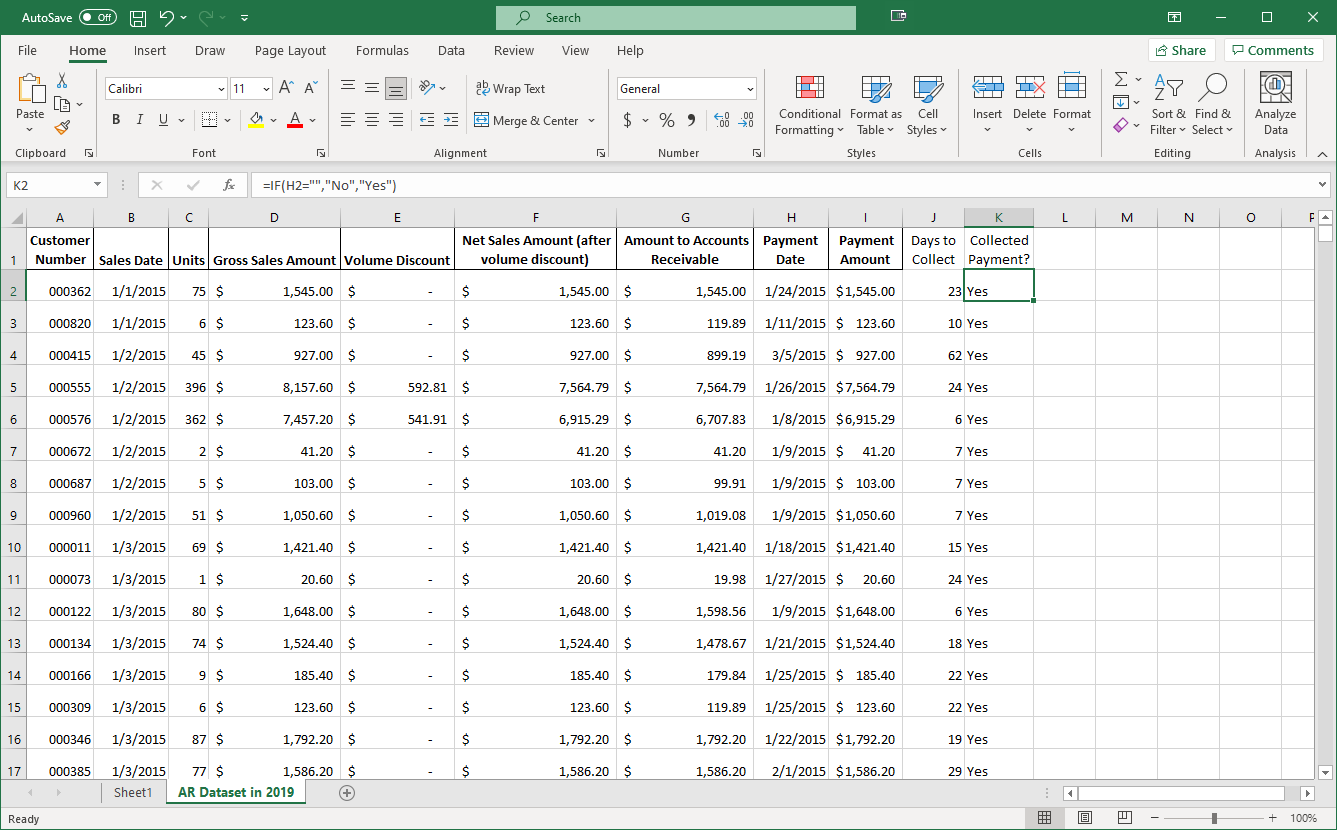Toggle Italic formatting
The height and width of the screenshot is (830, 1337).
pyautogui.click(x=140, y=120)
